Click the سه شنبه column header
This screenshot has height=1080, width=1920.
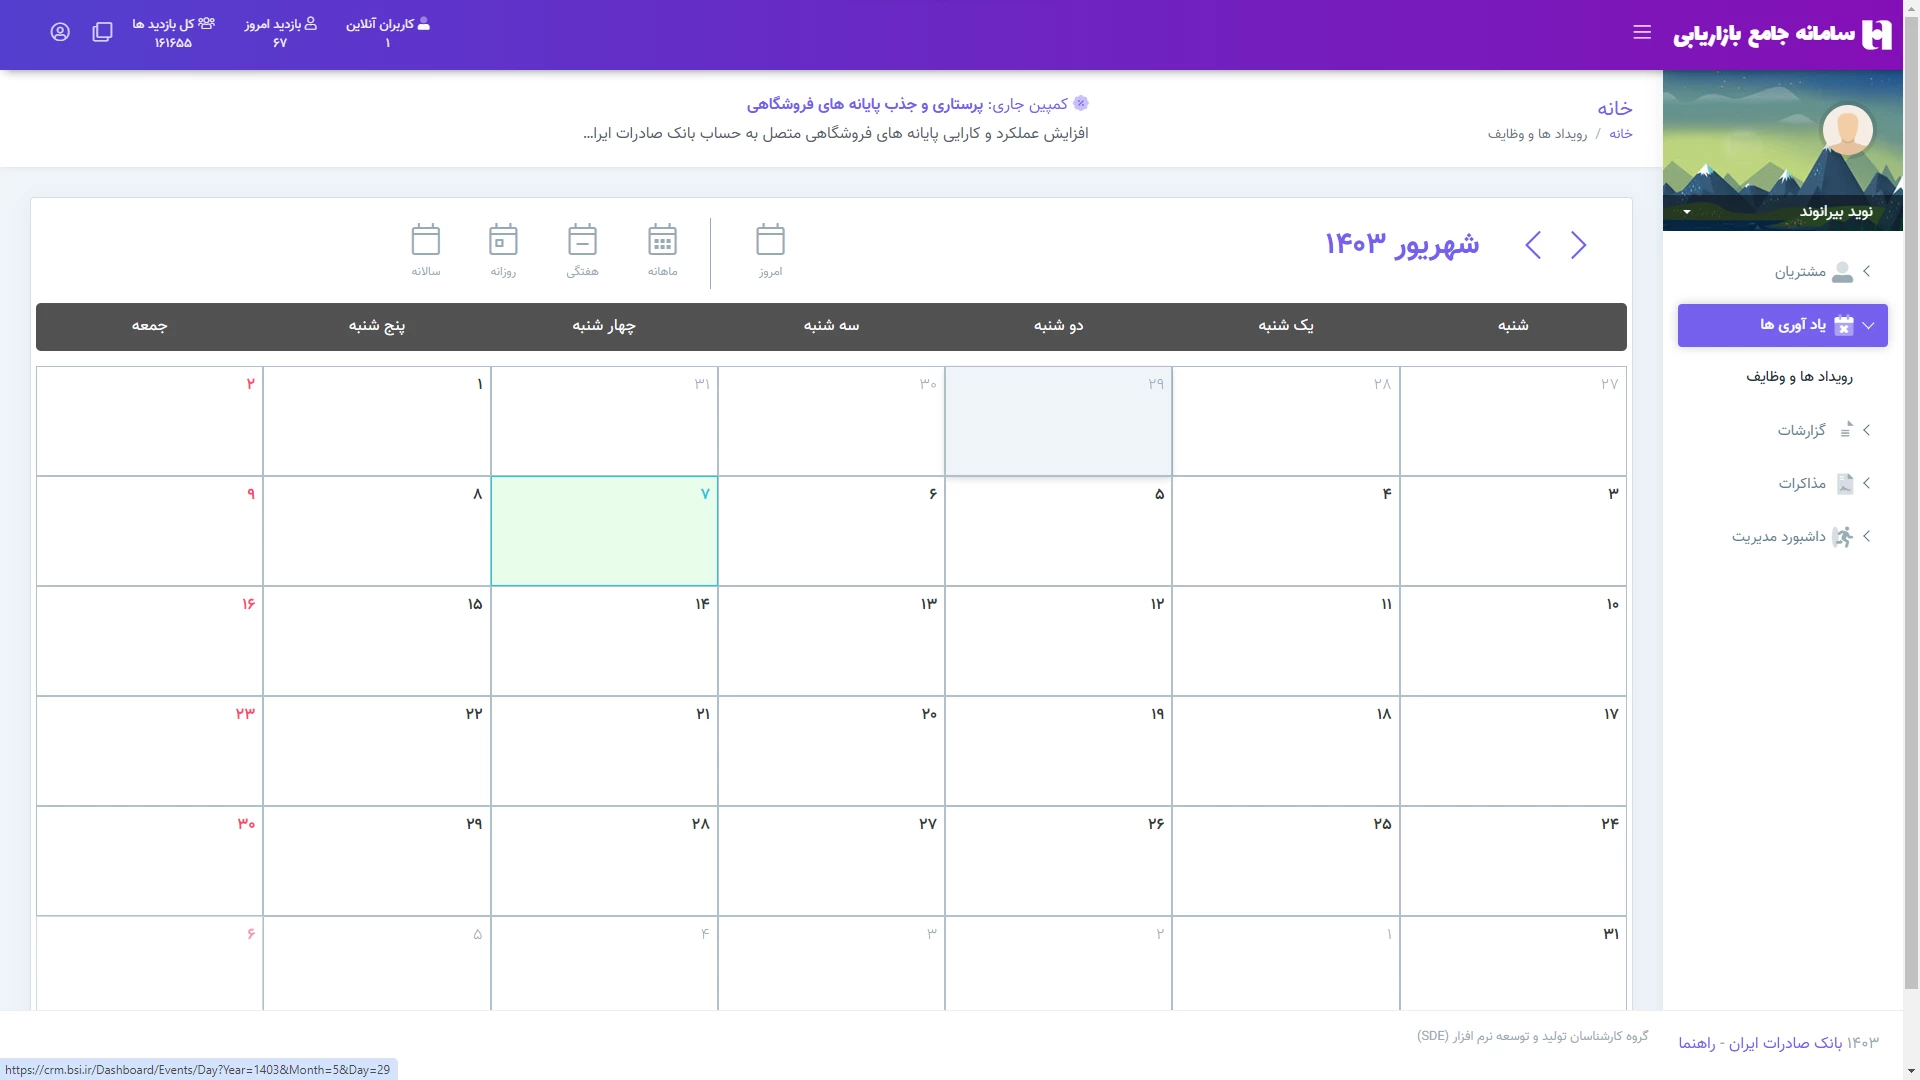click(831, 326)
